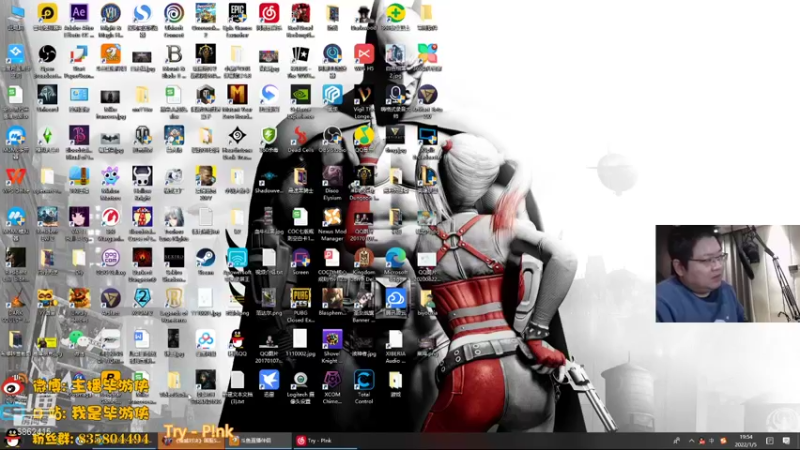Open the XIBERIA Audio document file
Image resolution: width=800 pixels, height=450 pixels.
(395, 339)
